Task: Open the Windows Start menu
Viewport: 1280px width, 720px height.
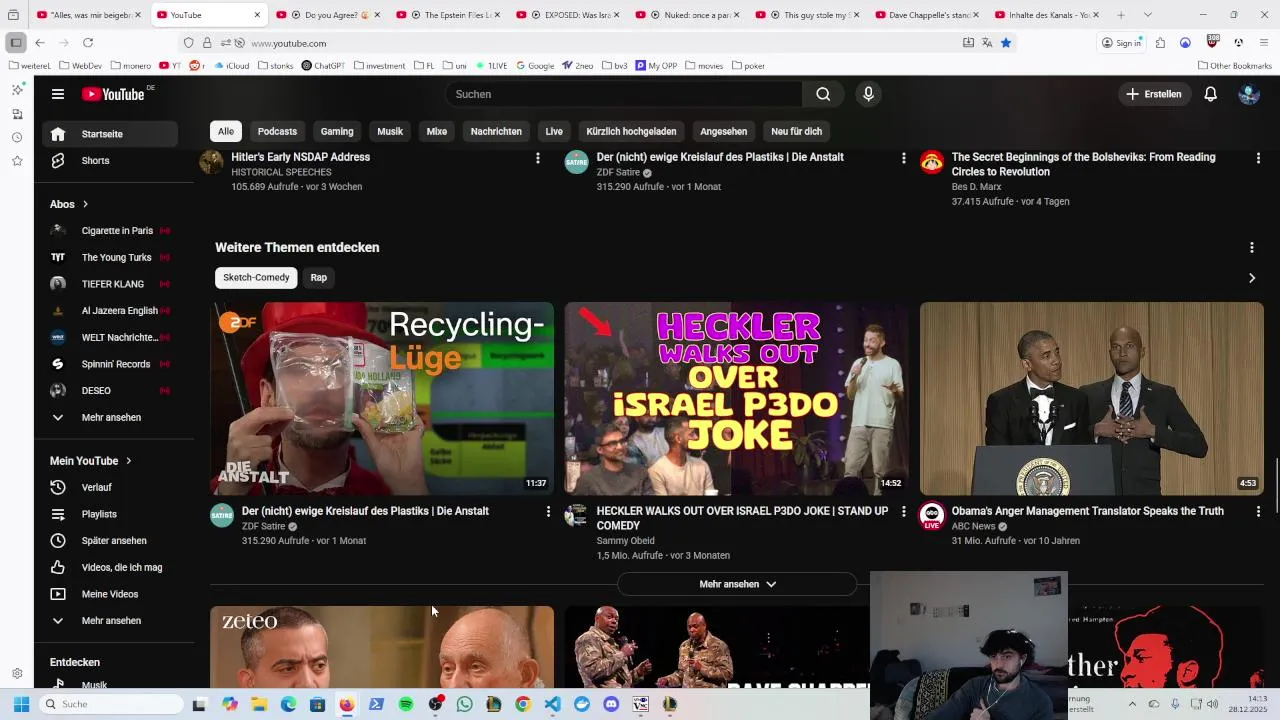Action: pos(21,704)
